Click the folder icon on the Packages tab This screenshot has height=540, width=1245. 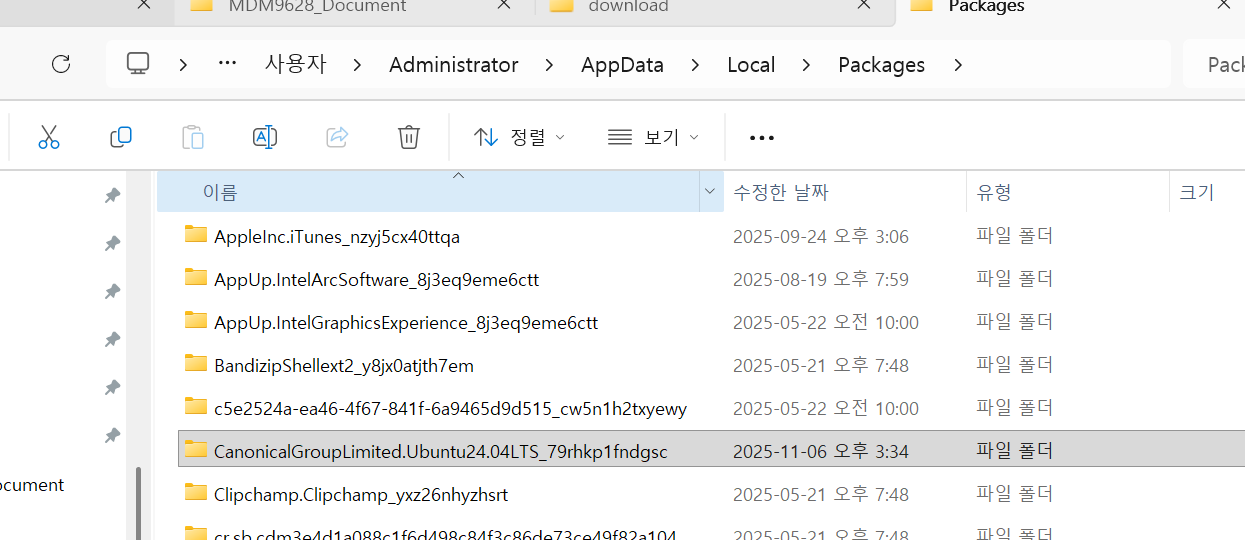click(921, 5)
